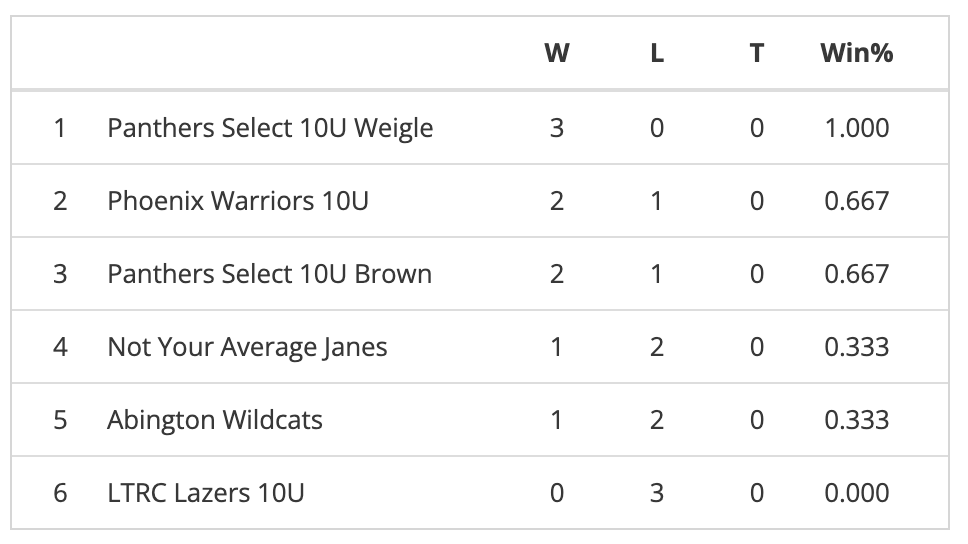Open LTRC Lazers 10U team
Screen dimensions: 968x544
(x=206, y=493)
